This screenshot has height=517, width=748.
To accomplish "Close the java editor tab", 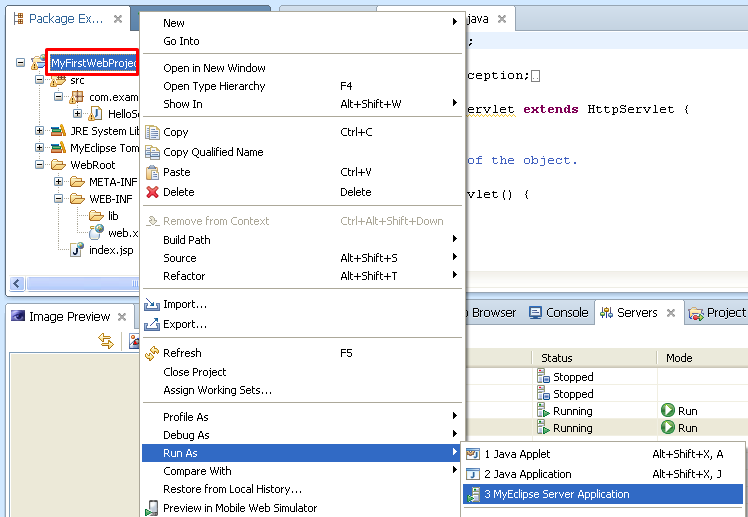I will (502, 19).
